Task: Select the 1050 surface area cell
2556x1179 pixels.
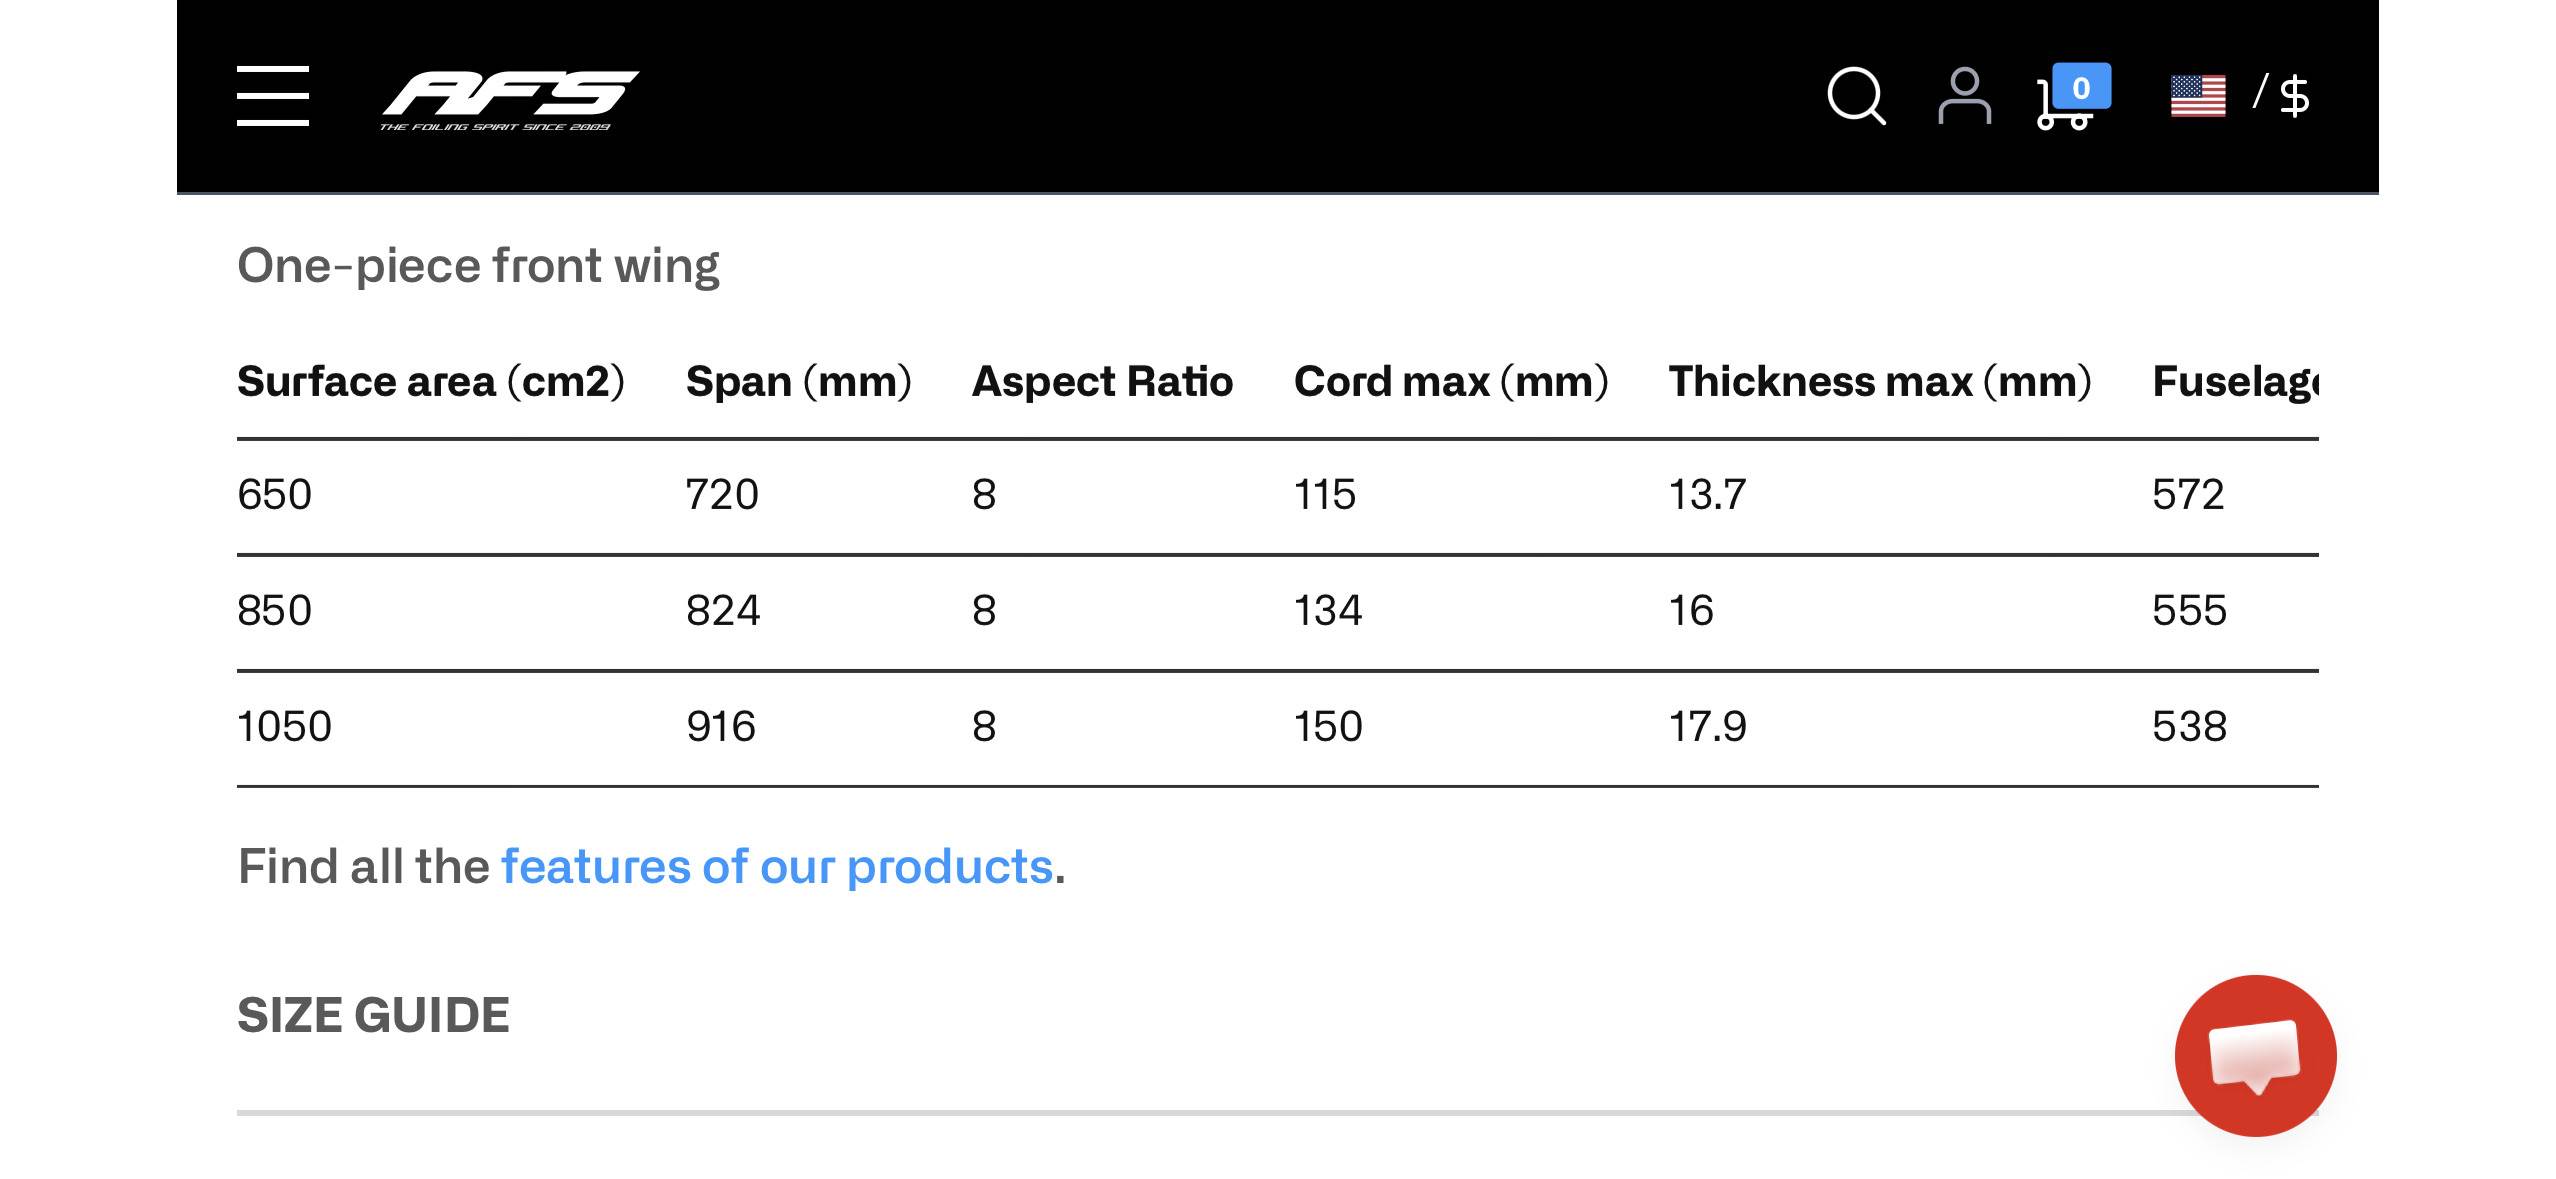Action: pyautogui.click(x=284, y=726)
